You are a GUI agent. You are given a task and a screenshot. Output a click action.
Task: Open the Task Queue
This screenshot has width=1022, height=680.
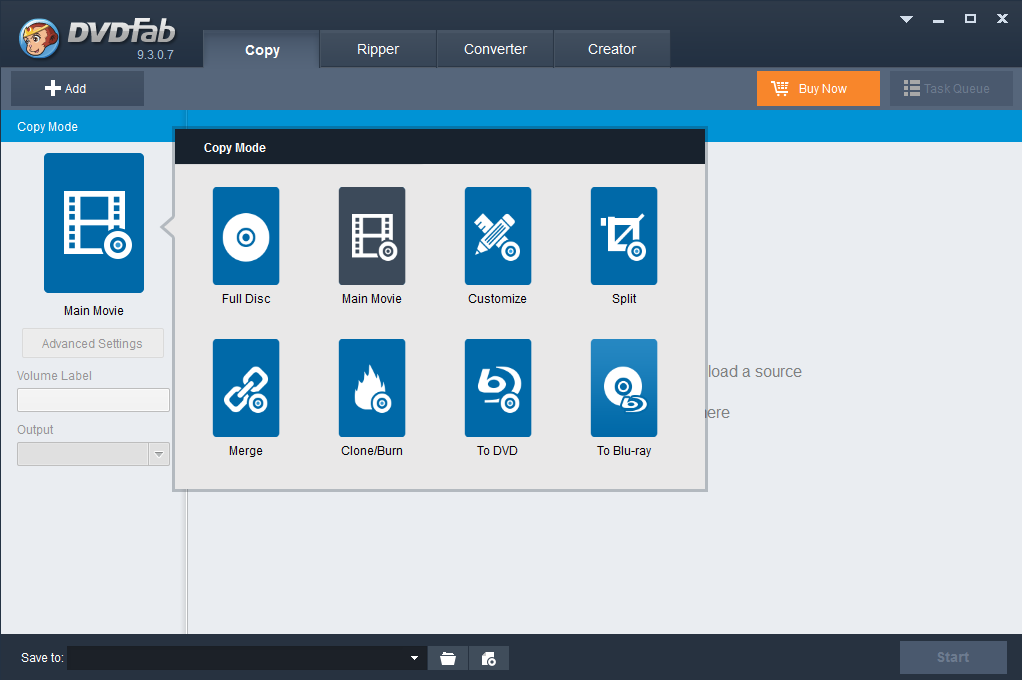[951, 89]
